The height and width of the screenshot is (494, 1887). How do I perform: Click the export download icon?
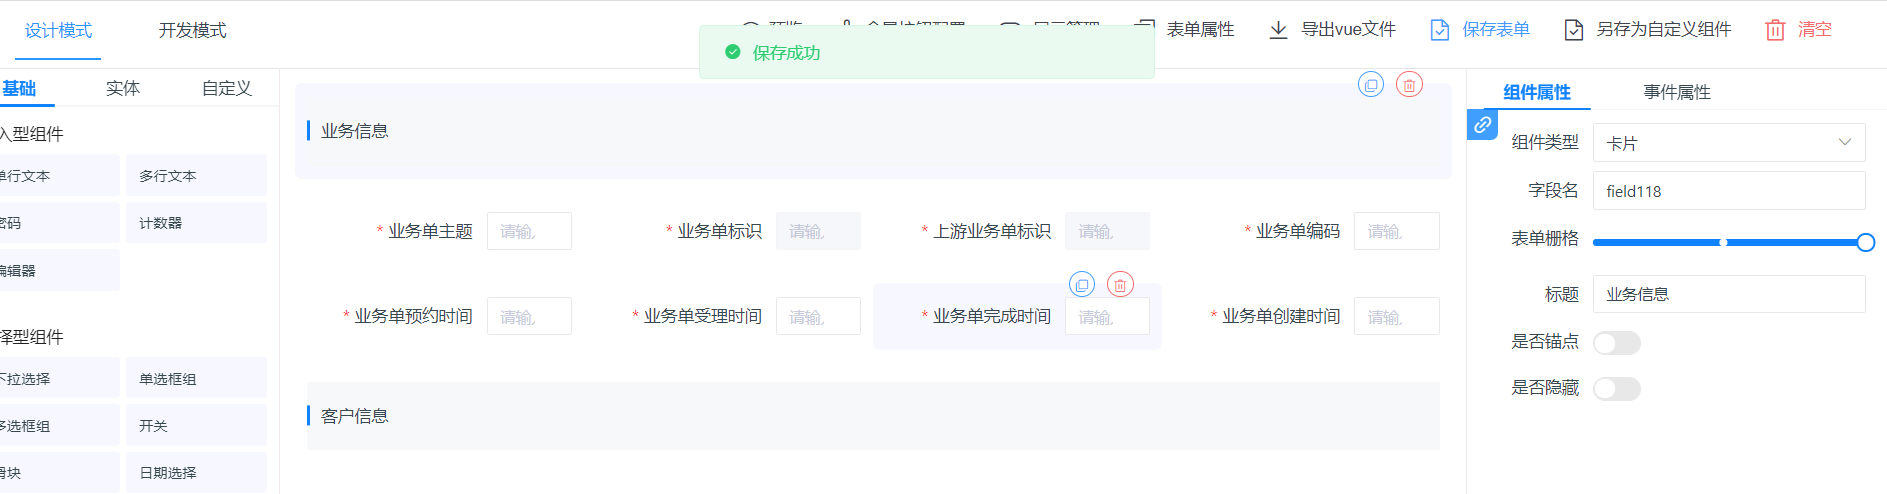(x=1278, y=30)
